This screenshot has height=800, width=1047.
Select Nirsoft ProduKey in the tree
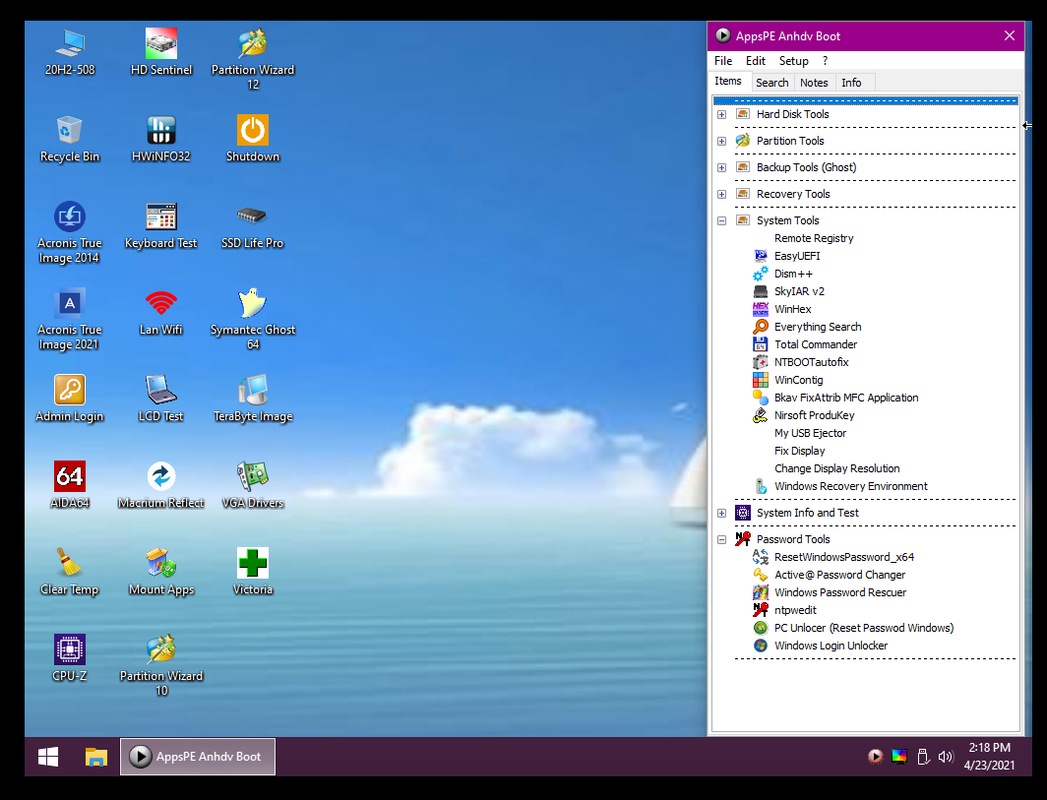point(814,415)
